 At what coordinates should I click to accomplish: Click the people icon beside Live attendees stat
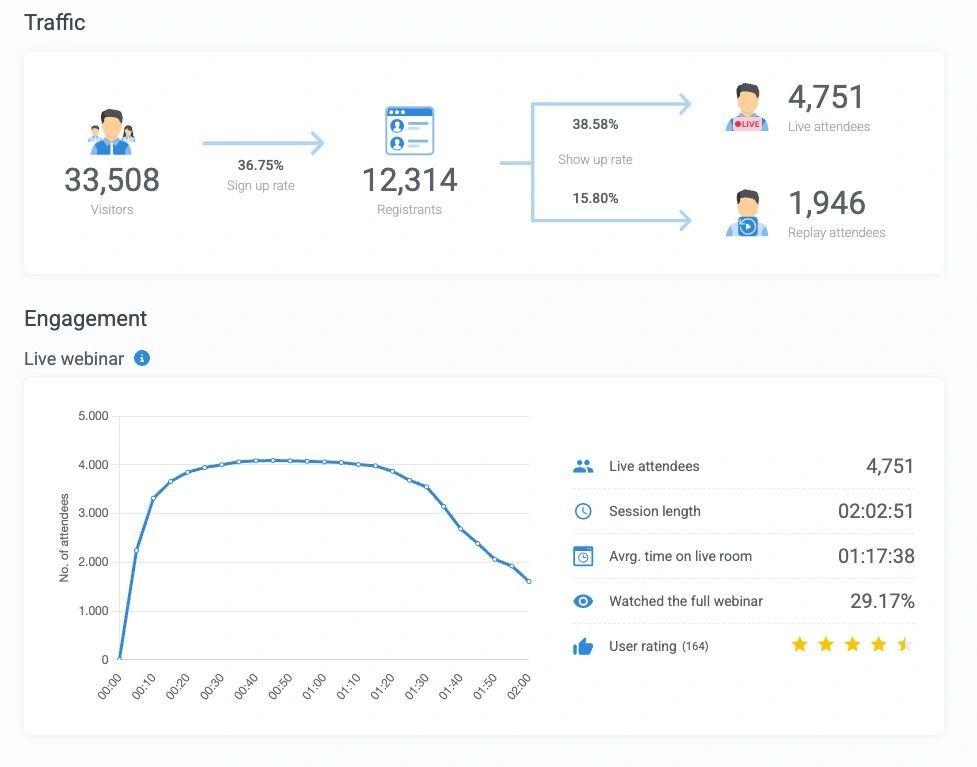(583, 466)
